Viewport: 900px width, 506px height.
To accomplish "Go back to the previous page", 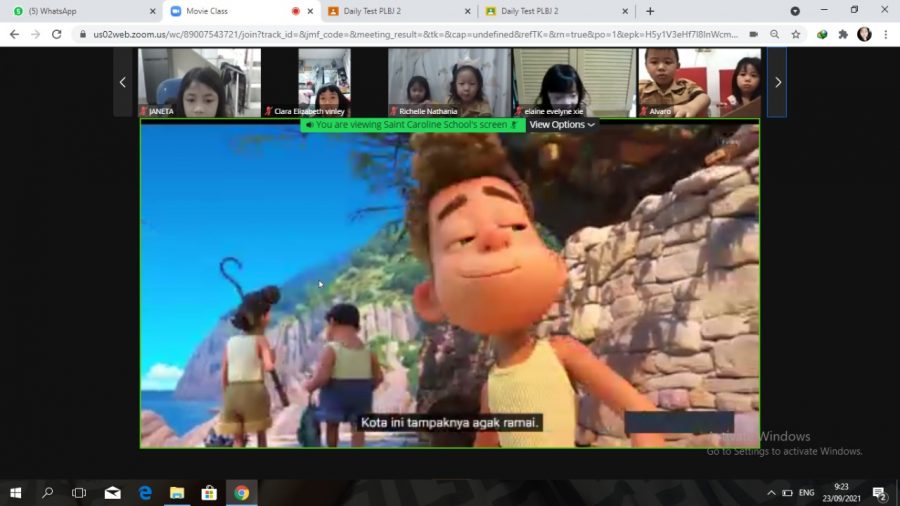I will click(14, 34).
